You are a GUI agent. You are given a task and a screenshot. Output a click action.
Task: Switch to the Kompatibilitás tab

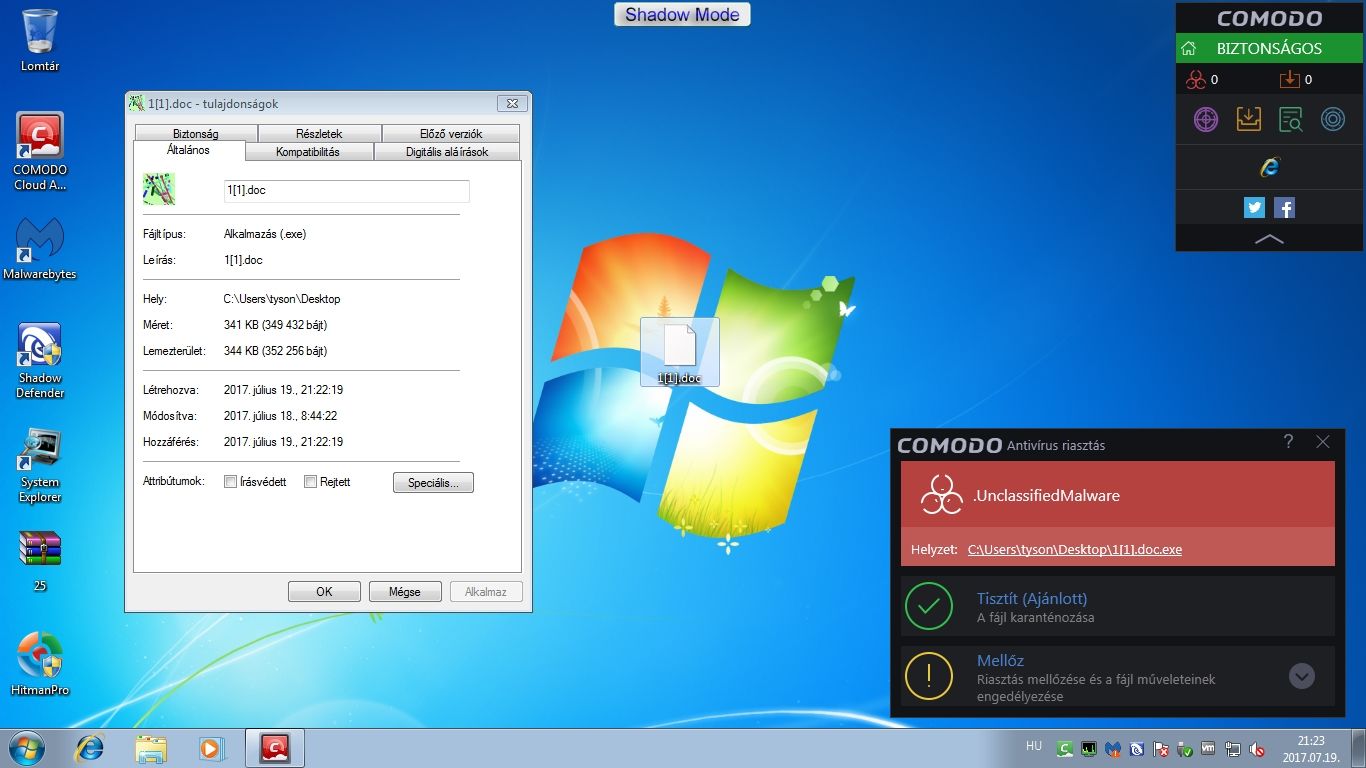[308, 152]
